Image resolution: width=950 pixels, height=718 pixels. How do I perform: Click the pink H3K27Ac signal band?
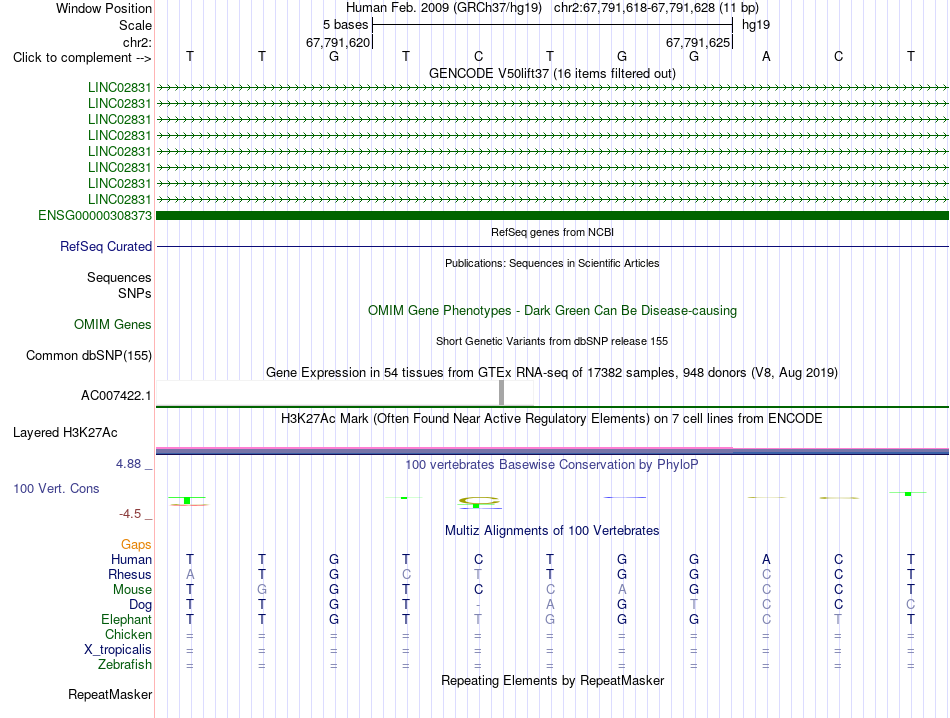point(444,449)
